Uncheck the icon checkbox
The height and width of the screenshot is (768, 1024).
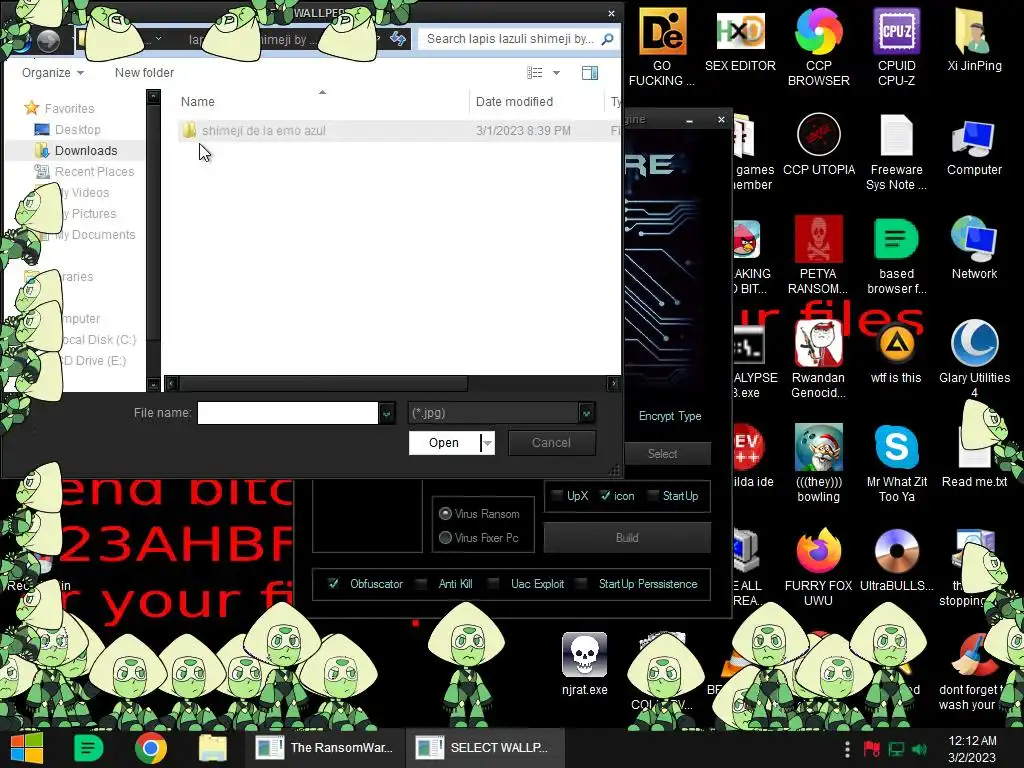(605, 496)
